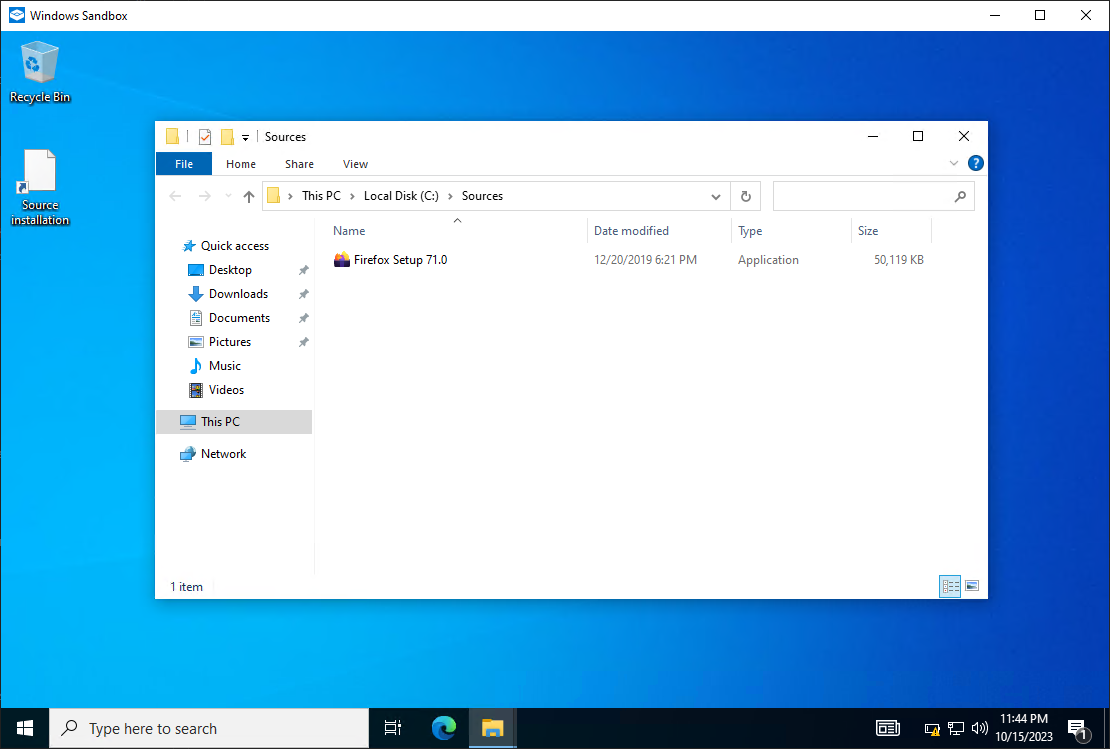Viewport: 1110px width, 749px height.
Task: Go up one level with Up arrow
Action: point(248,196)
